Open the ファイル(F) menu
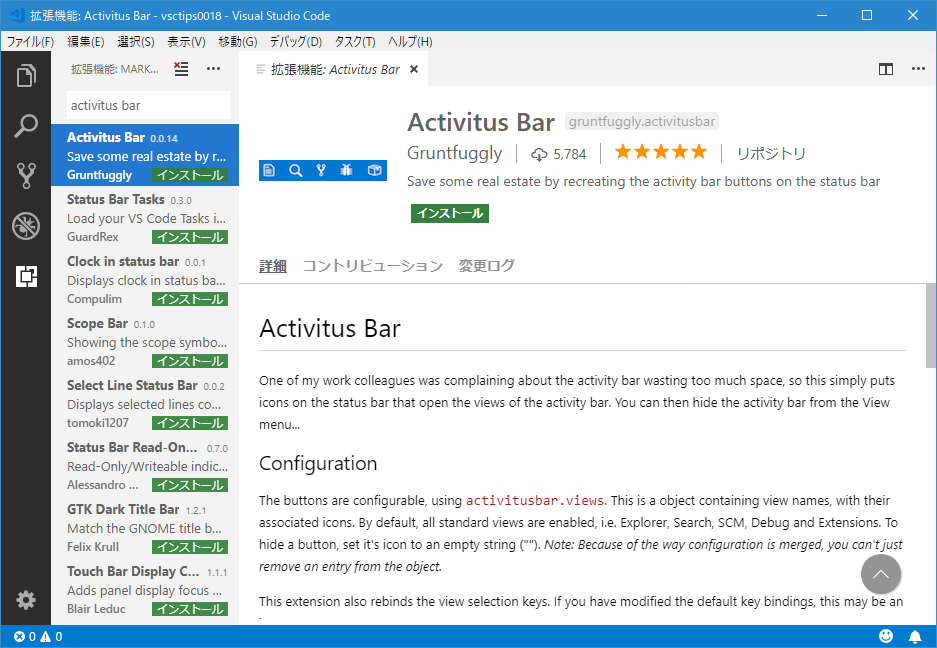This screenshot has height=648, width=937. (30, 41)
